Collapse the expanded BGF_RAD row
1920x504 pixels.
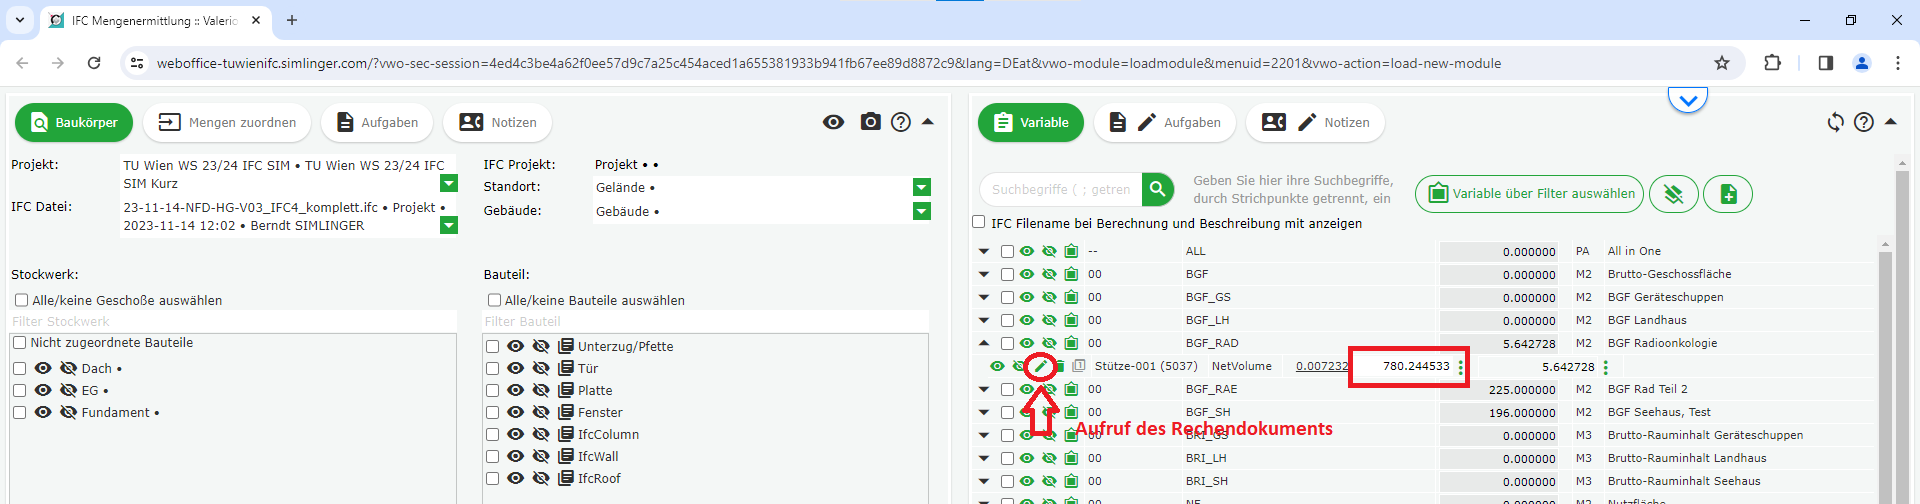[x=984, y=343]
